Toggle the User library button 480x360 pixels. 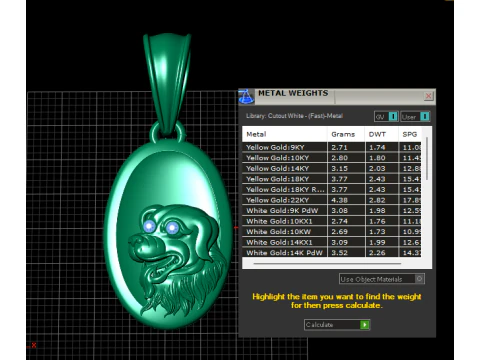click(x=415, y=116)
